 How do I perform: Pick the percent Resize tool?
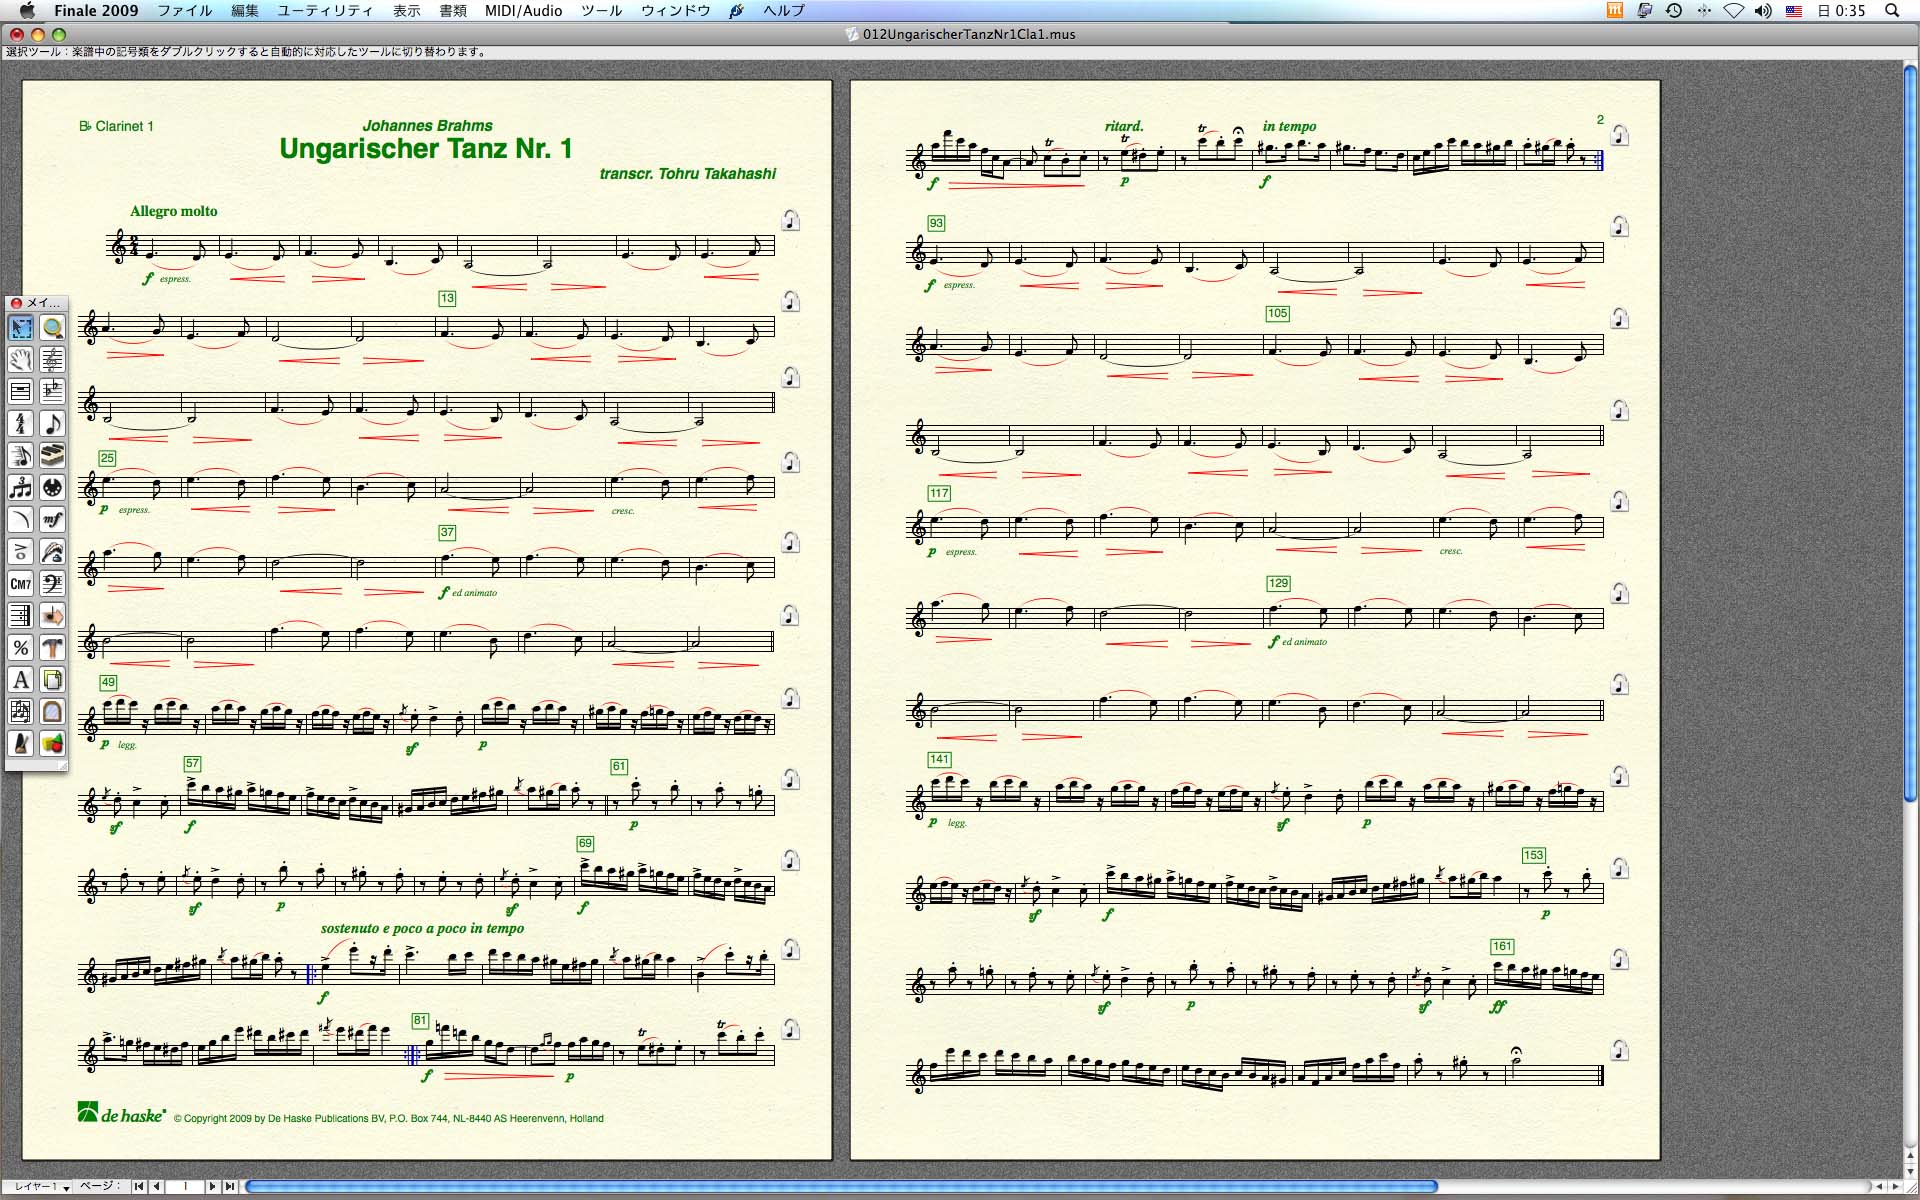point(21,648)
